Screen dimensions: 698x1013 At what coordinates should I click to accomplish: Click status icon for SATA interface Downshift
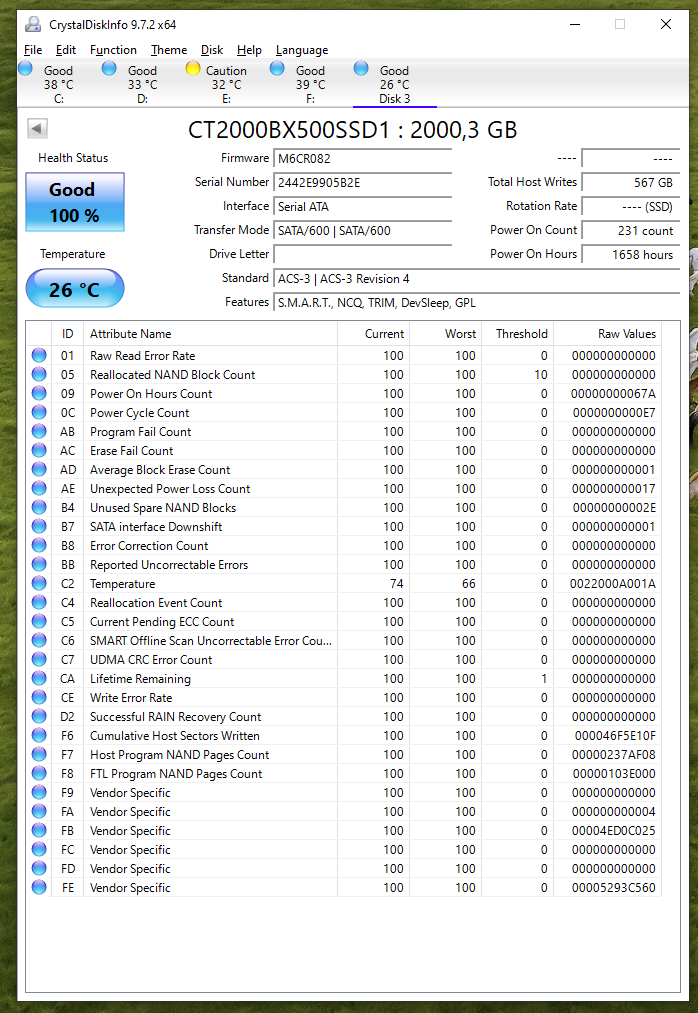(x=39, y=527)
